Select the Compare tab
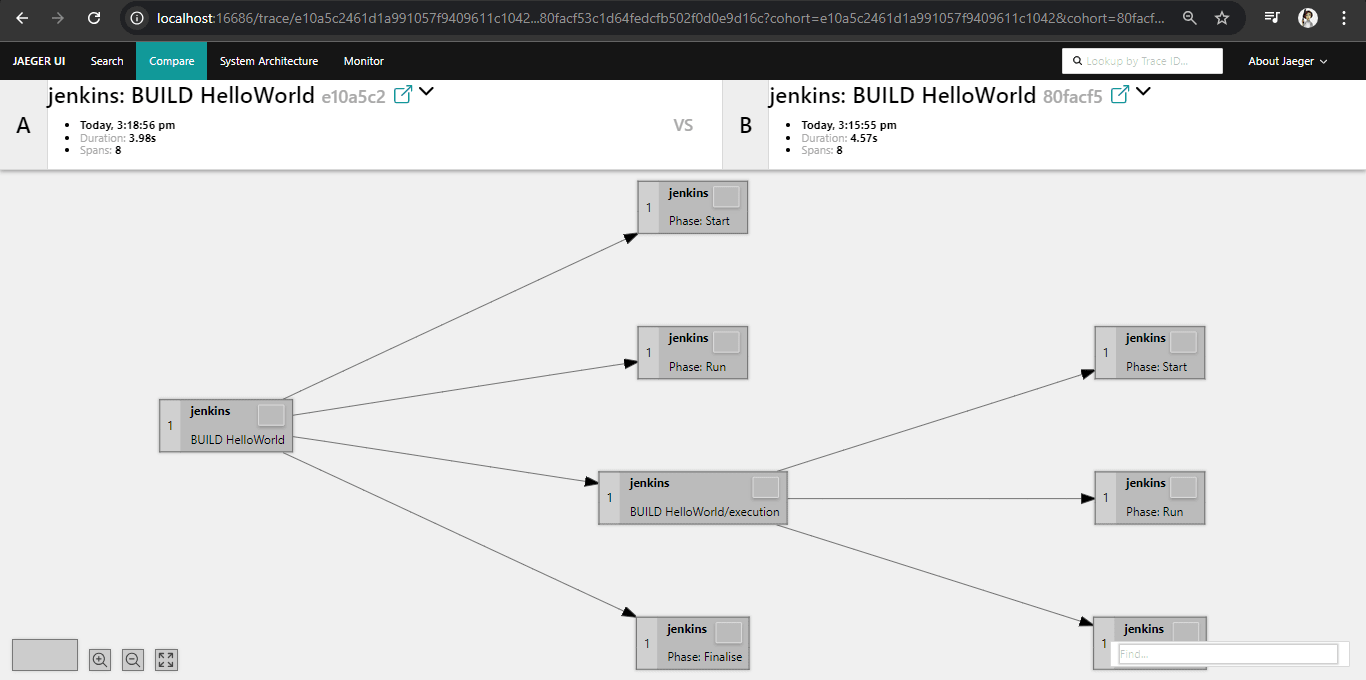1366x680 pixels. (x=172, y=61)
